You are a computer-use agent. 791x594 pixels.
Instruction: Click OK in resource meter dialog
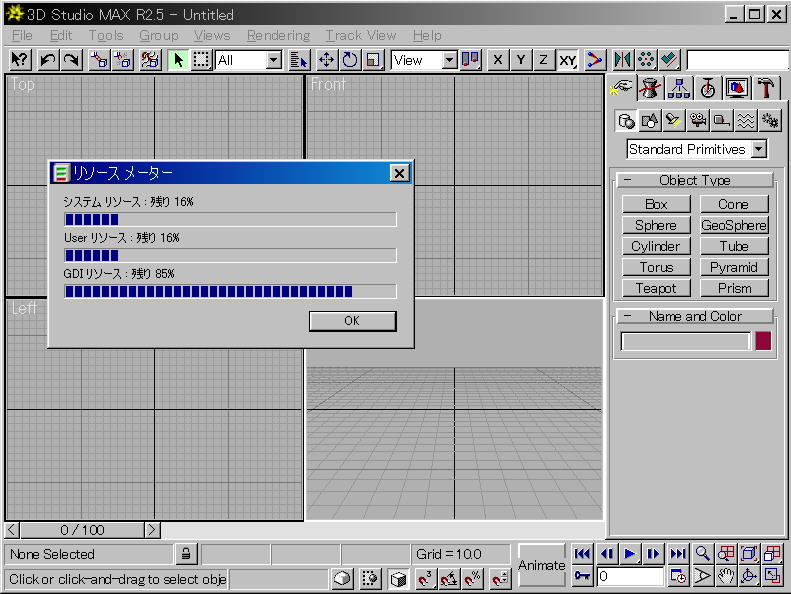click(x=353, y=321)
